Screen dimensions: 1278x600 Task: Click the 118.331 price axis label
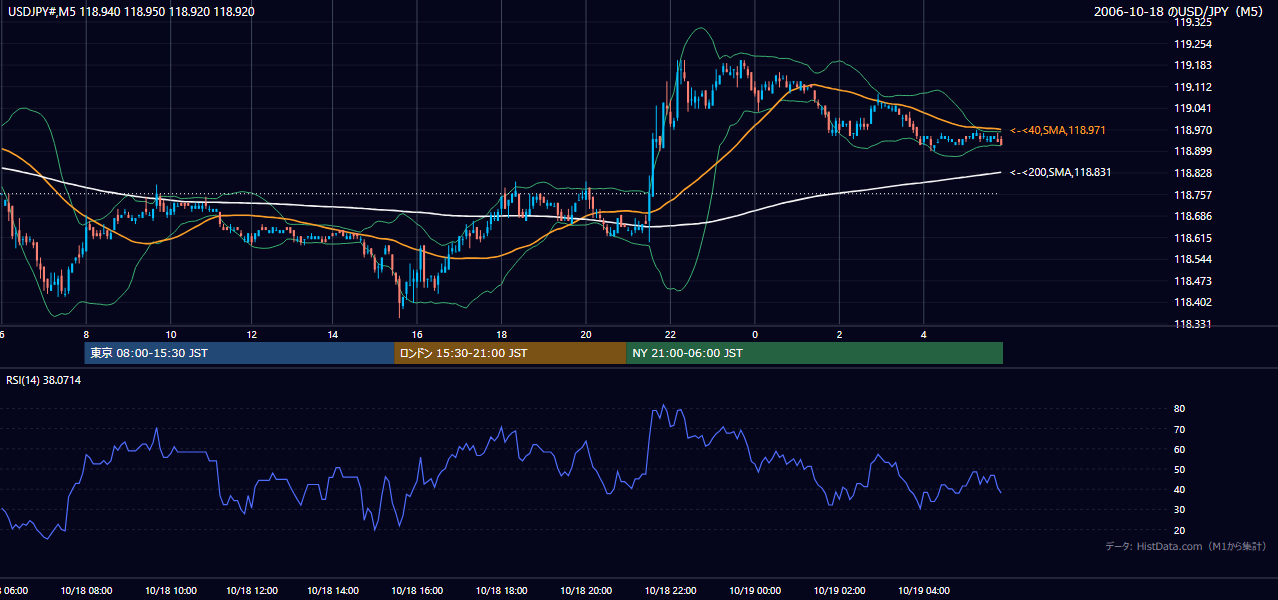pos(1192,324)
